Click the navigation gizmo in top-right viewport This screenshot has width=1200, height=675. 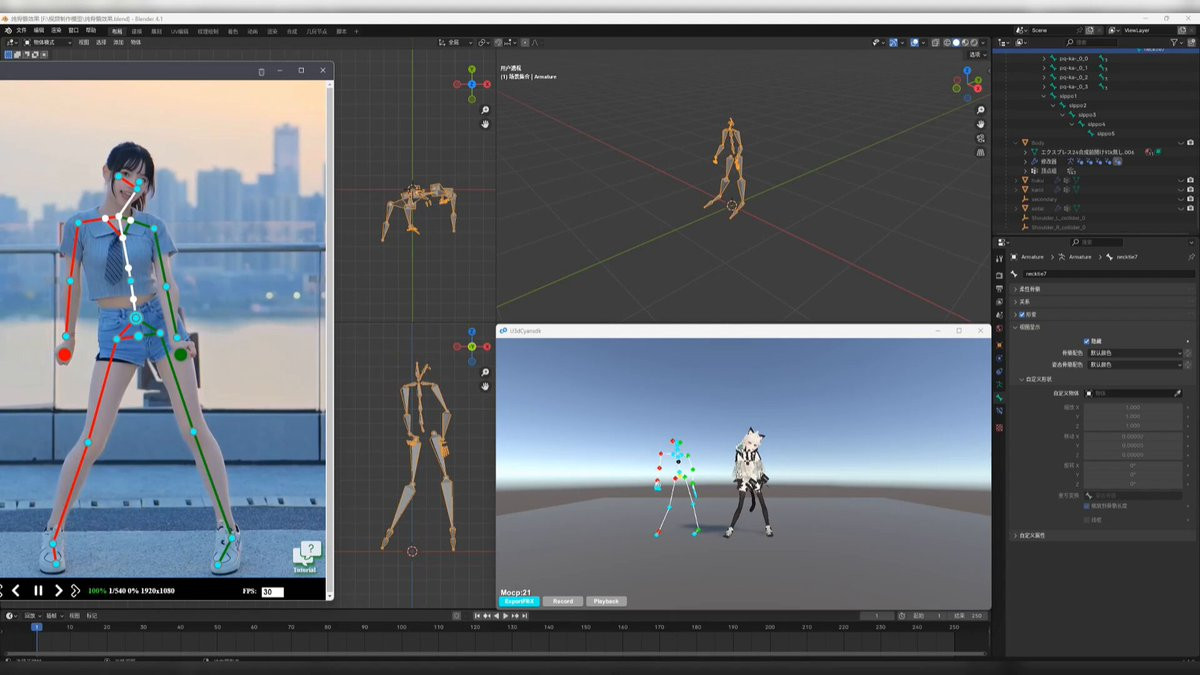point(966,82)
